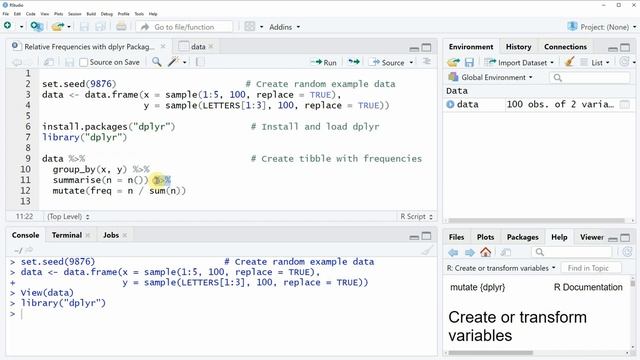Switch to Relative Frequencies with dplyr script tab

click(x=89, y=47)
